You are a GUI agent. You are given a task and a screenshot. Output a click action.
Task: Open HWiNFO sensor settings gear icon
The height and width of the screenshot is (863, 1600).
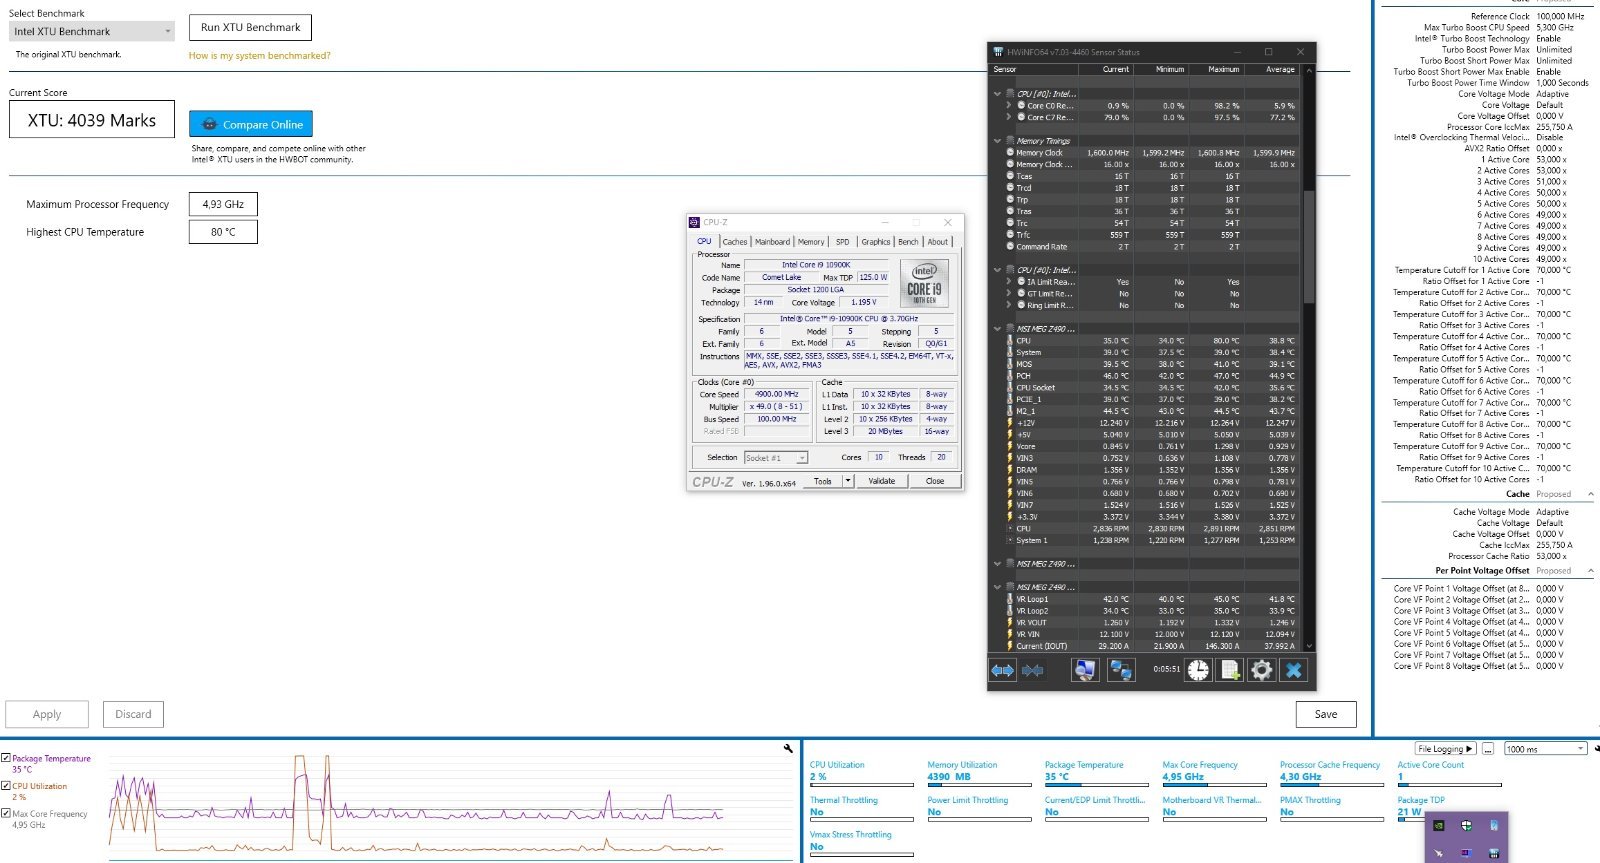tap(1262, 670)
